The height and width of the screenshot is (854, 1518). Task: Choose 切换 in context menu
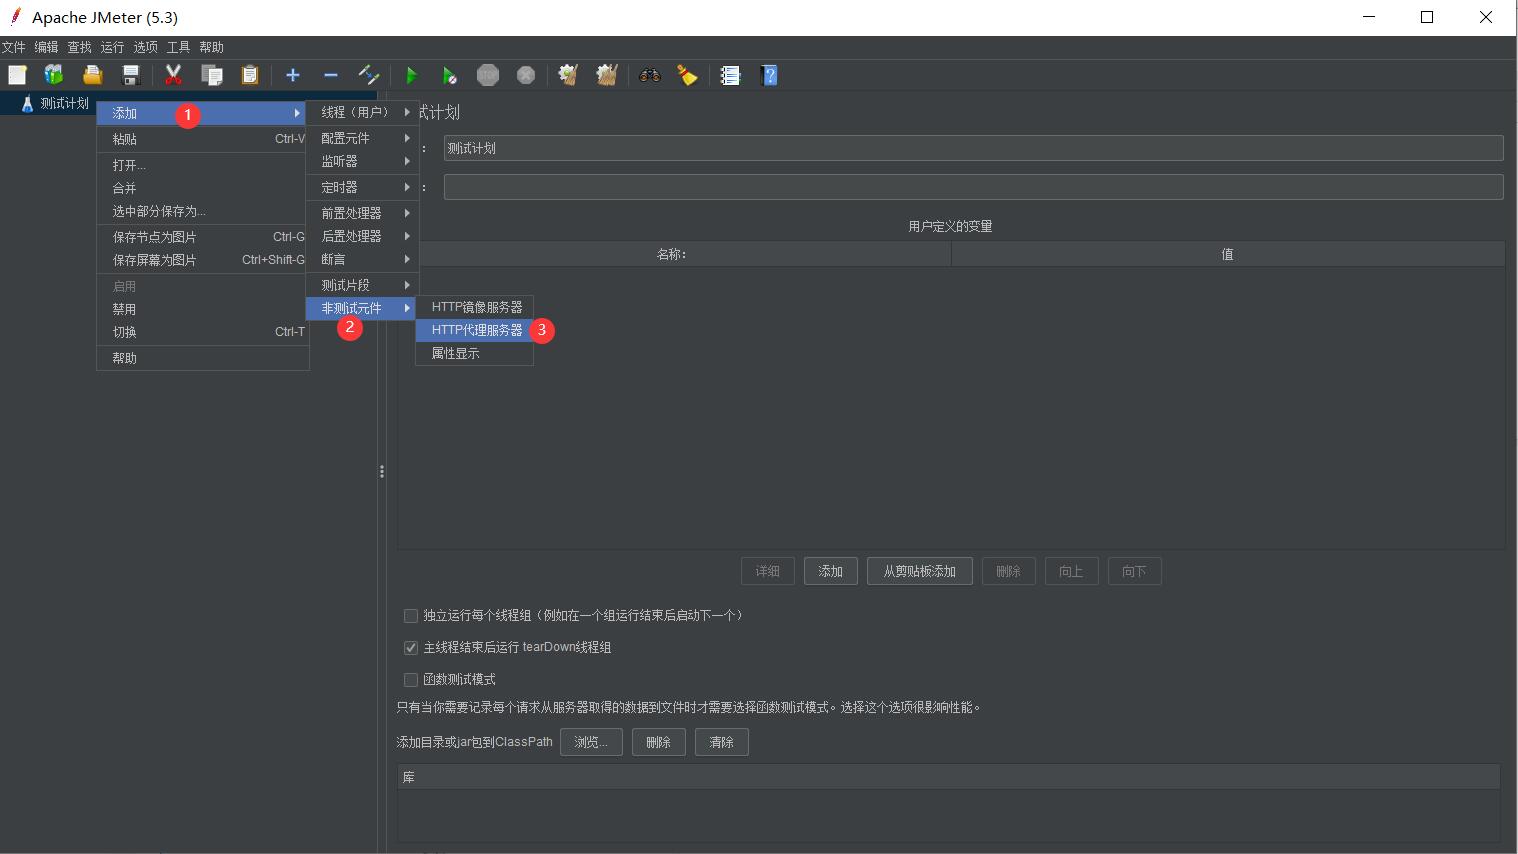(202, 332)
